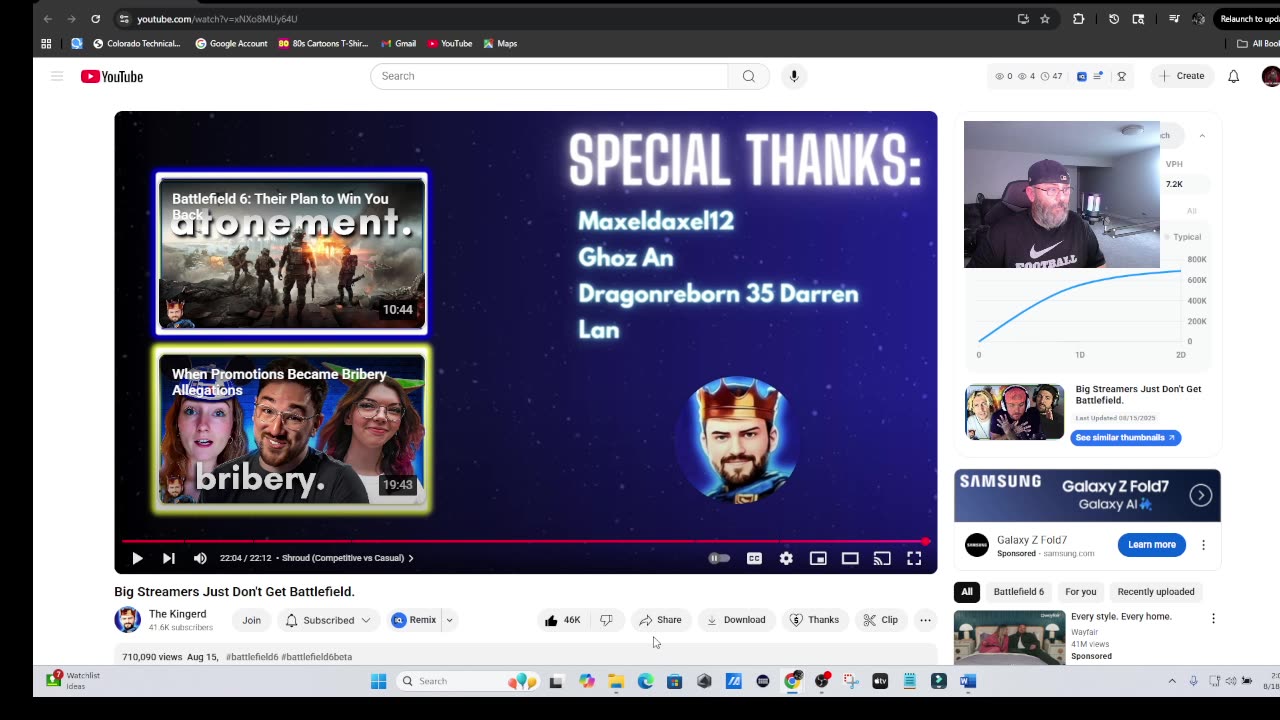The height and width of the screenshot is (720, 1280).
Task: Open The Kingerd channel avatar
Action: point(127,620)
